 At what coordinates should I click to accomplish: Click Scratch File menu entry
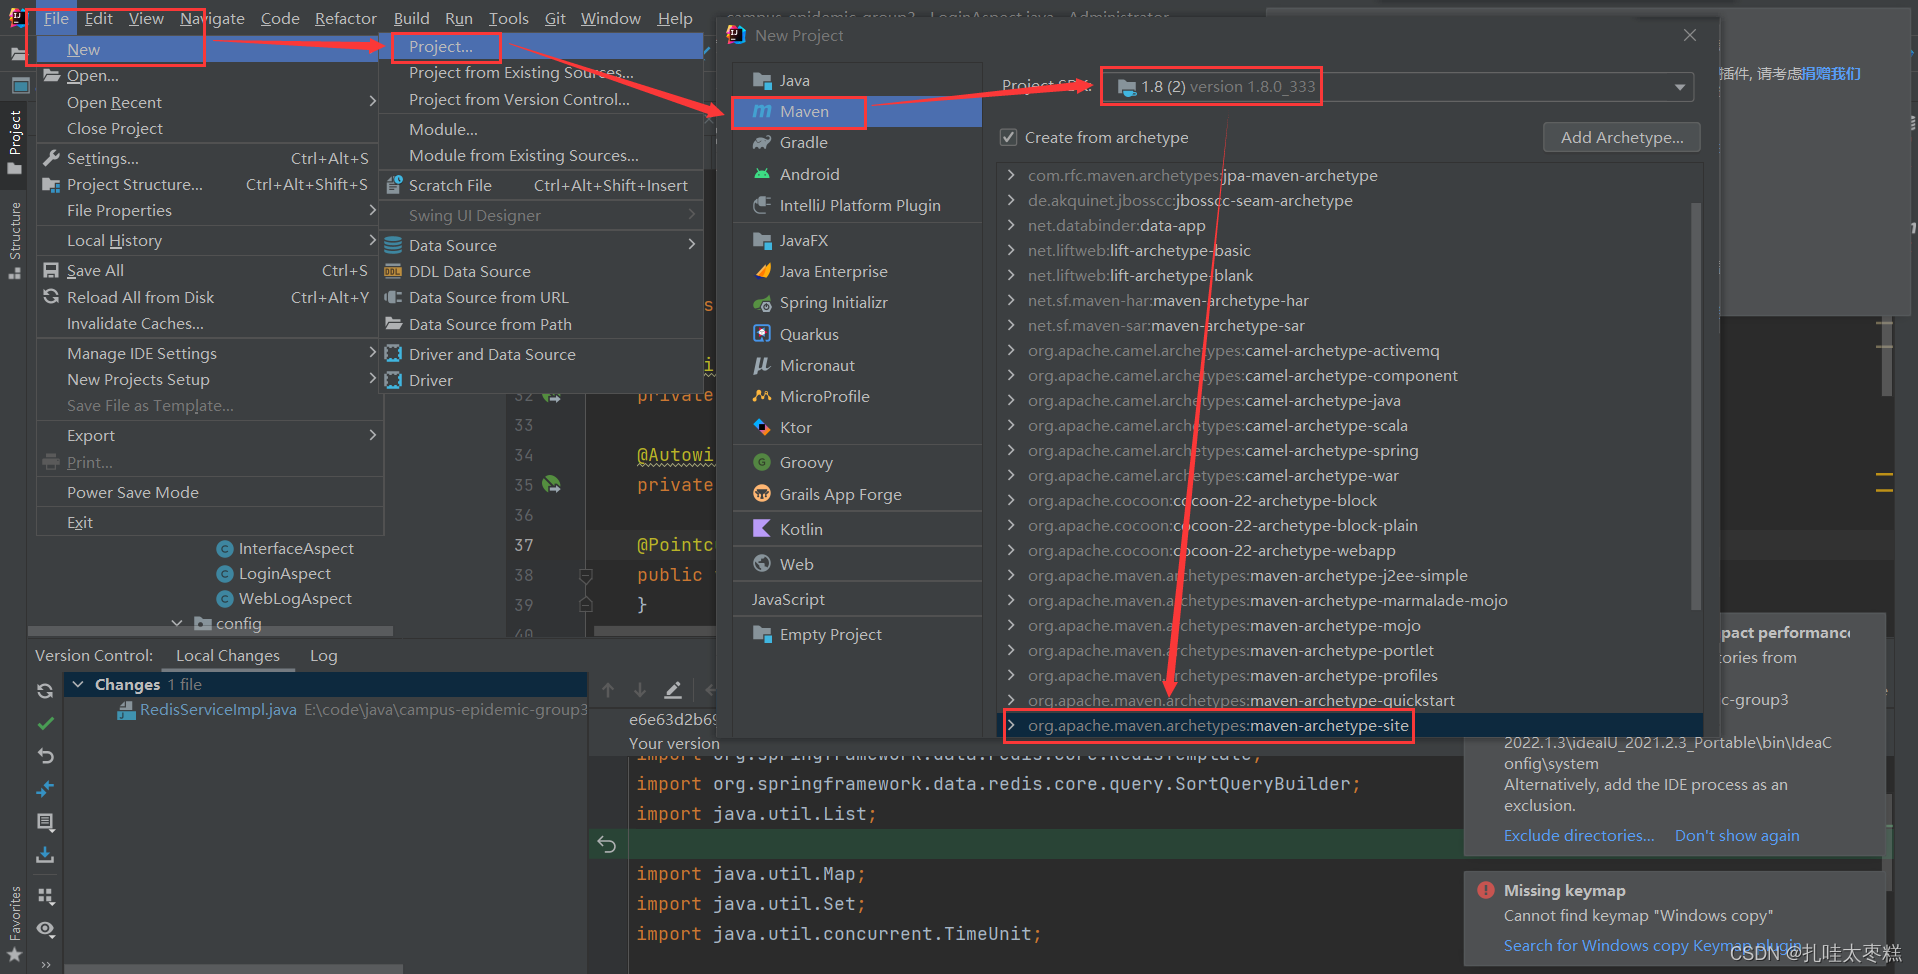[x=540, y=185]
